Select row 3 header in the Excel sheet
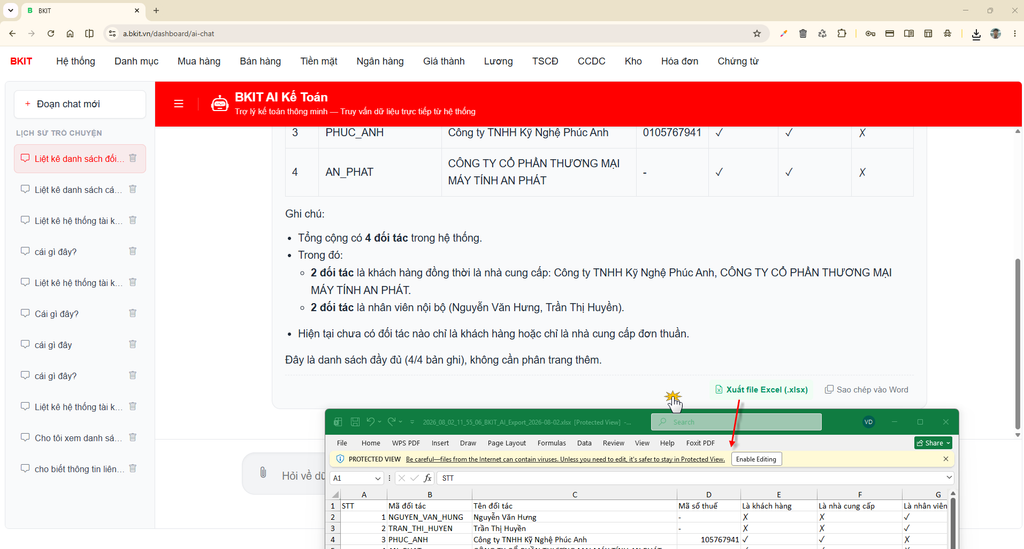Image resolution: width=1024 pixels, height=549 pixels. (x=333, y=528)
